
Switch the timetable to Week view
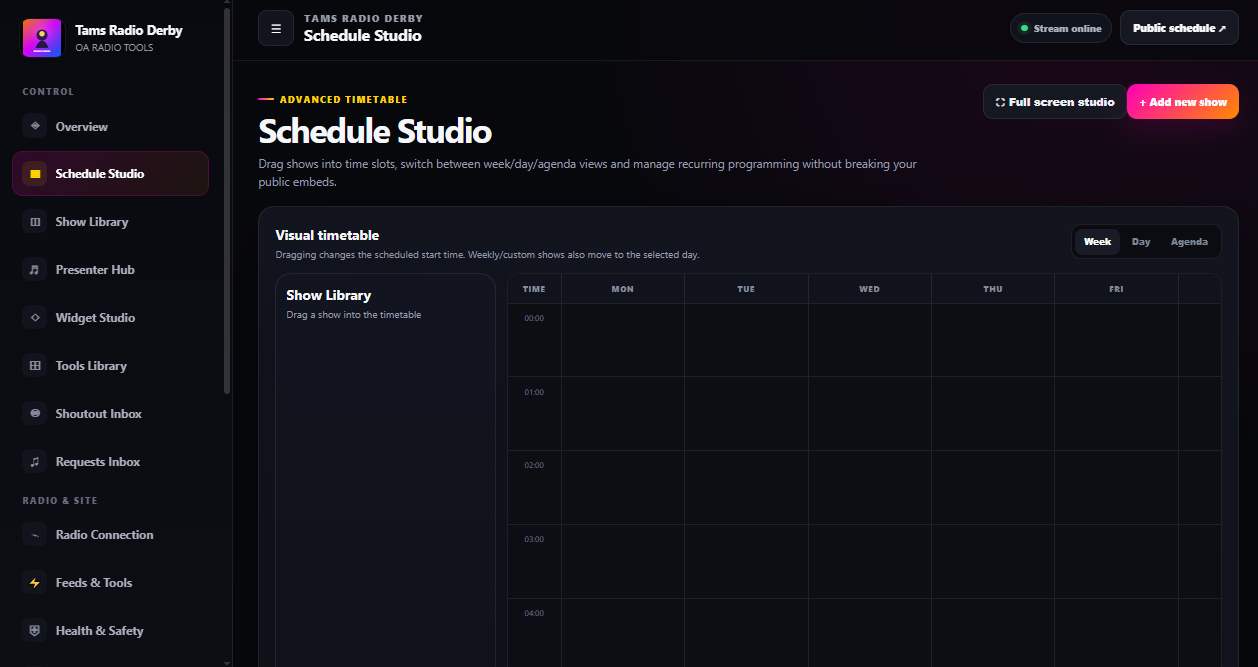coord(1097,242)
